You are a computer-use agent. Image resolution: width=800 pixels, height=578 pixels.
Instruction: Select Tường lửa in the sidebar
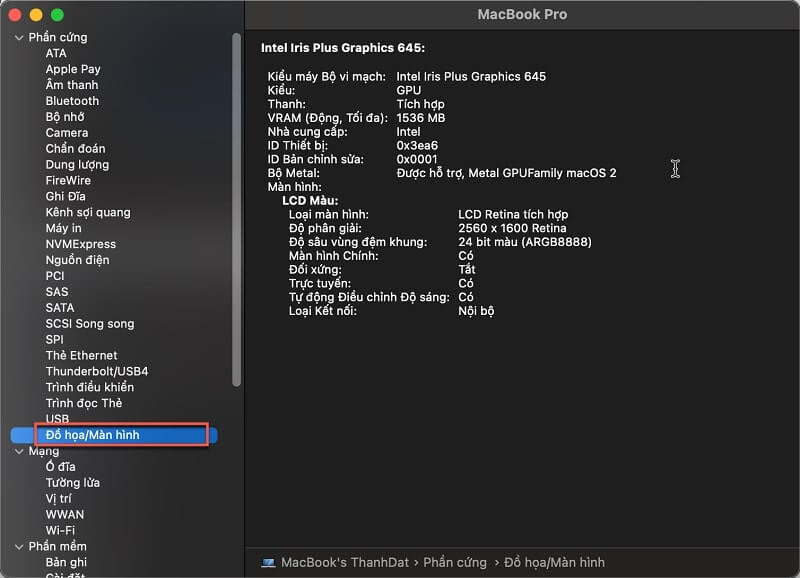(x=72, y=483)
